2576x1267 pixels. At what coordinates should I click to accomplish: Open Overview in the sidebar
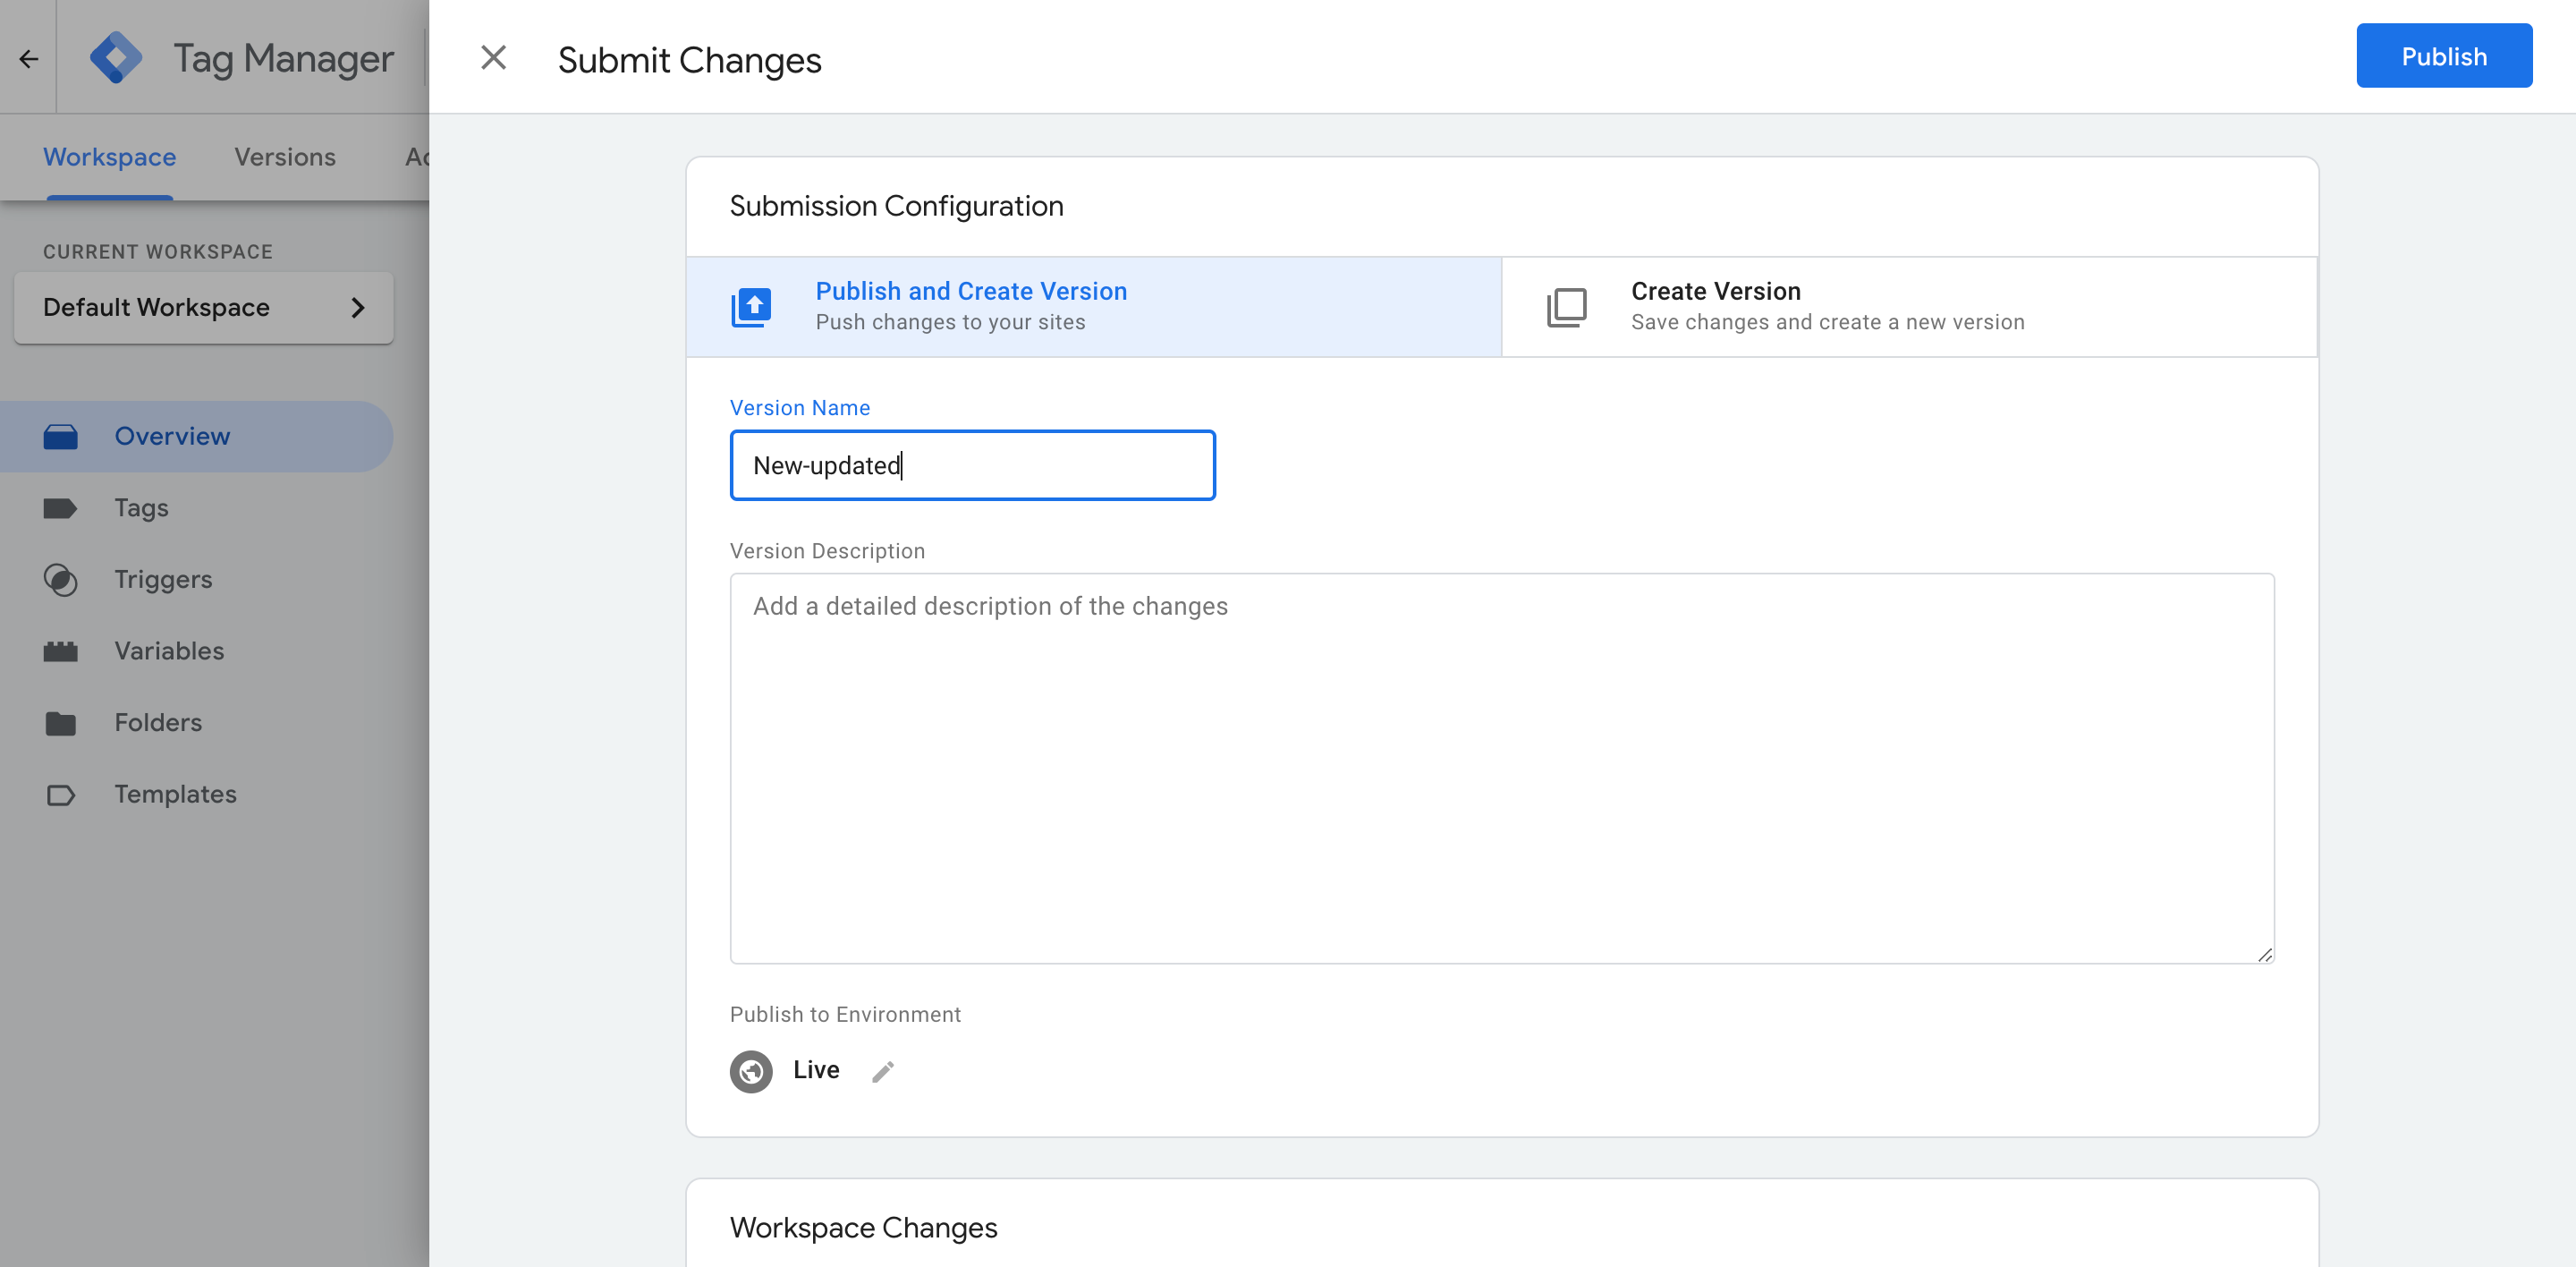pyautogui.click(x=196, y=436)
